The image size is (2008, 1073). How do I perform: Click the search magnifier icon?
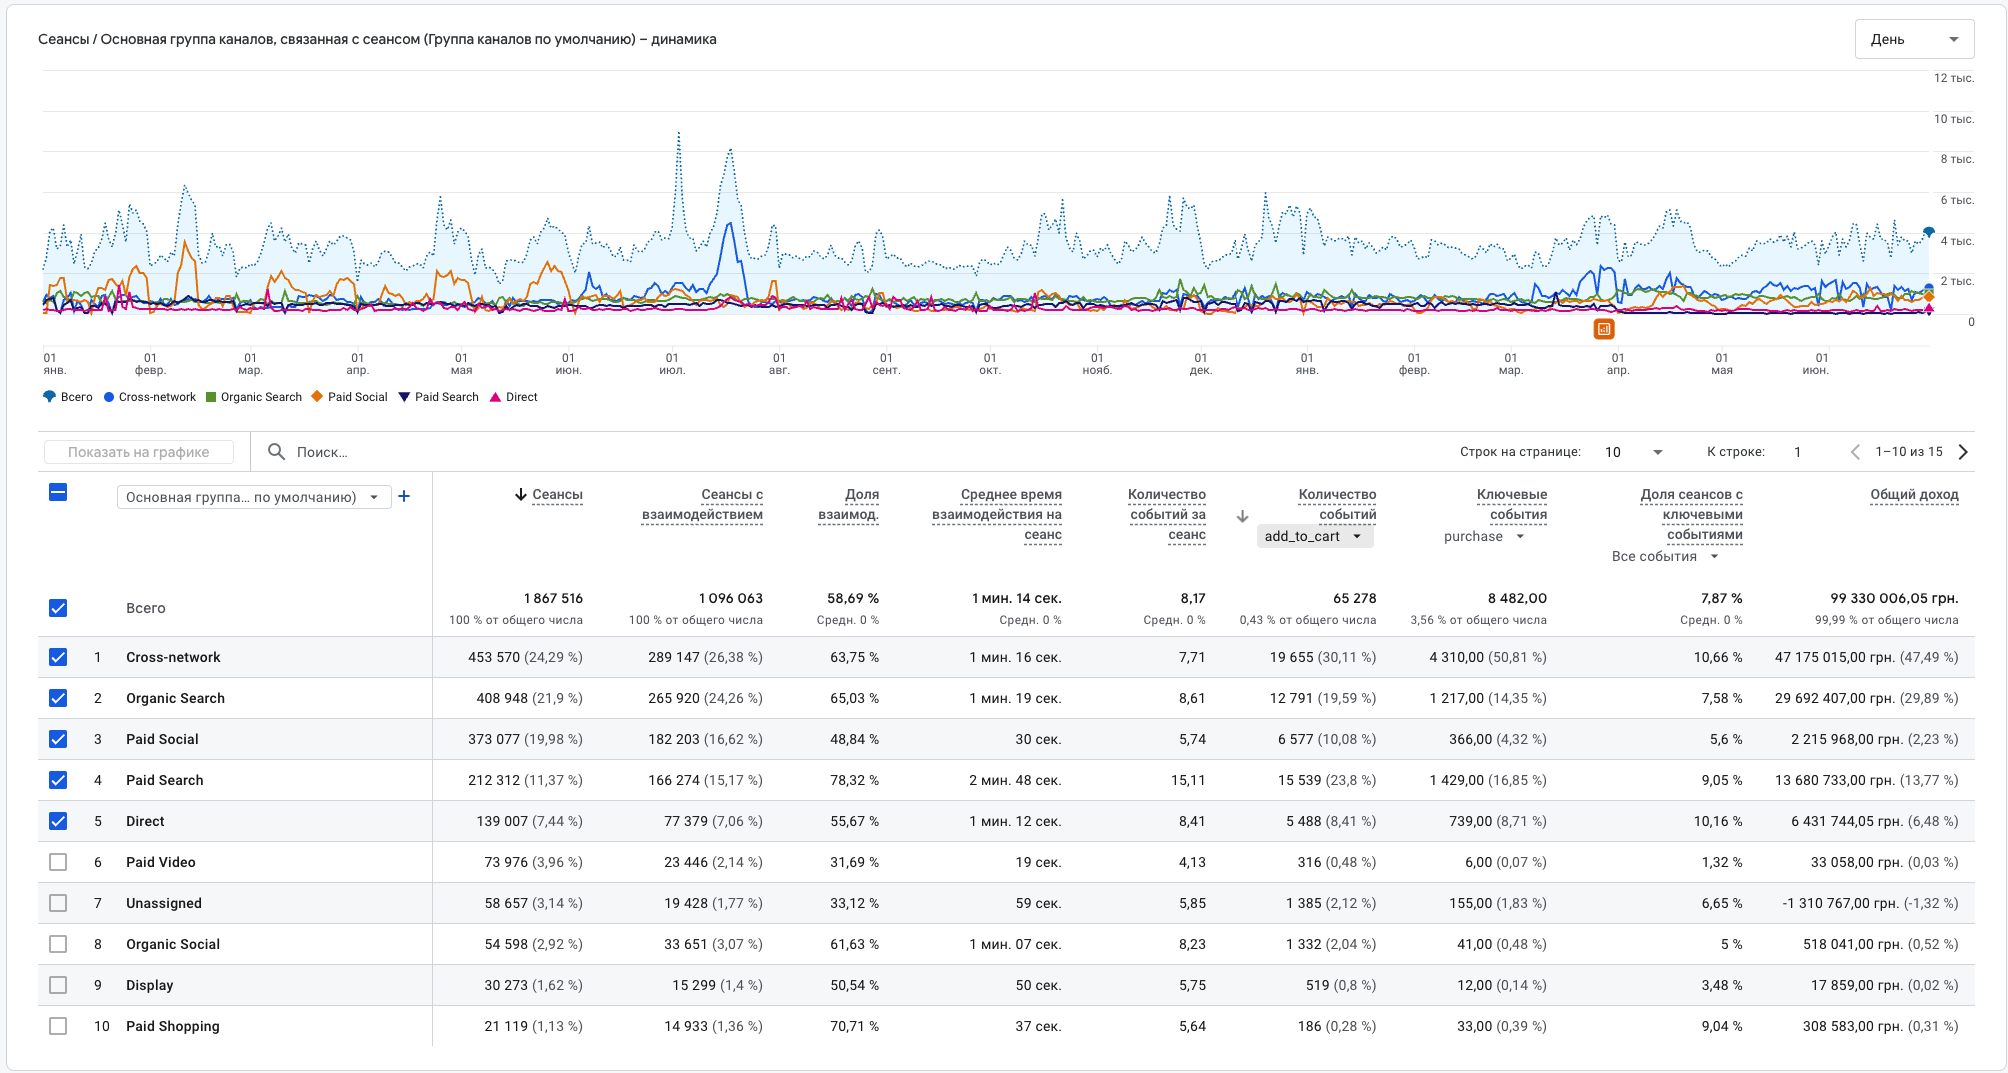pyautogui.click(x=277, y=452)
